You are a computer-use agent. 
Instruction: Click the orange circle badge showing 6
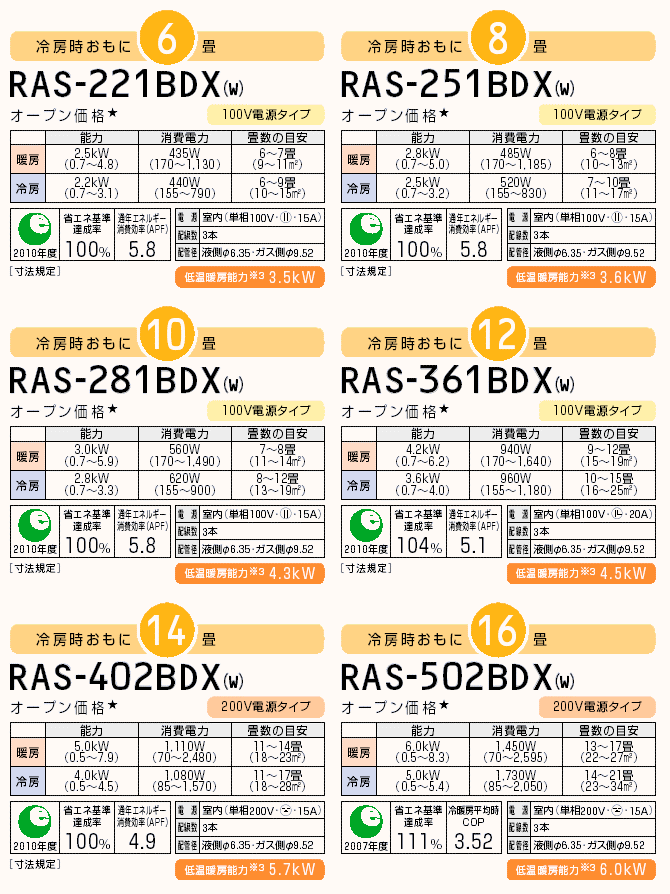[x=167, y=39]
